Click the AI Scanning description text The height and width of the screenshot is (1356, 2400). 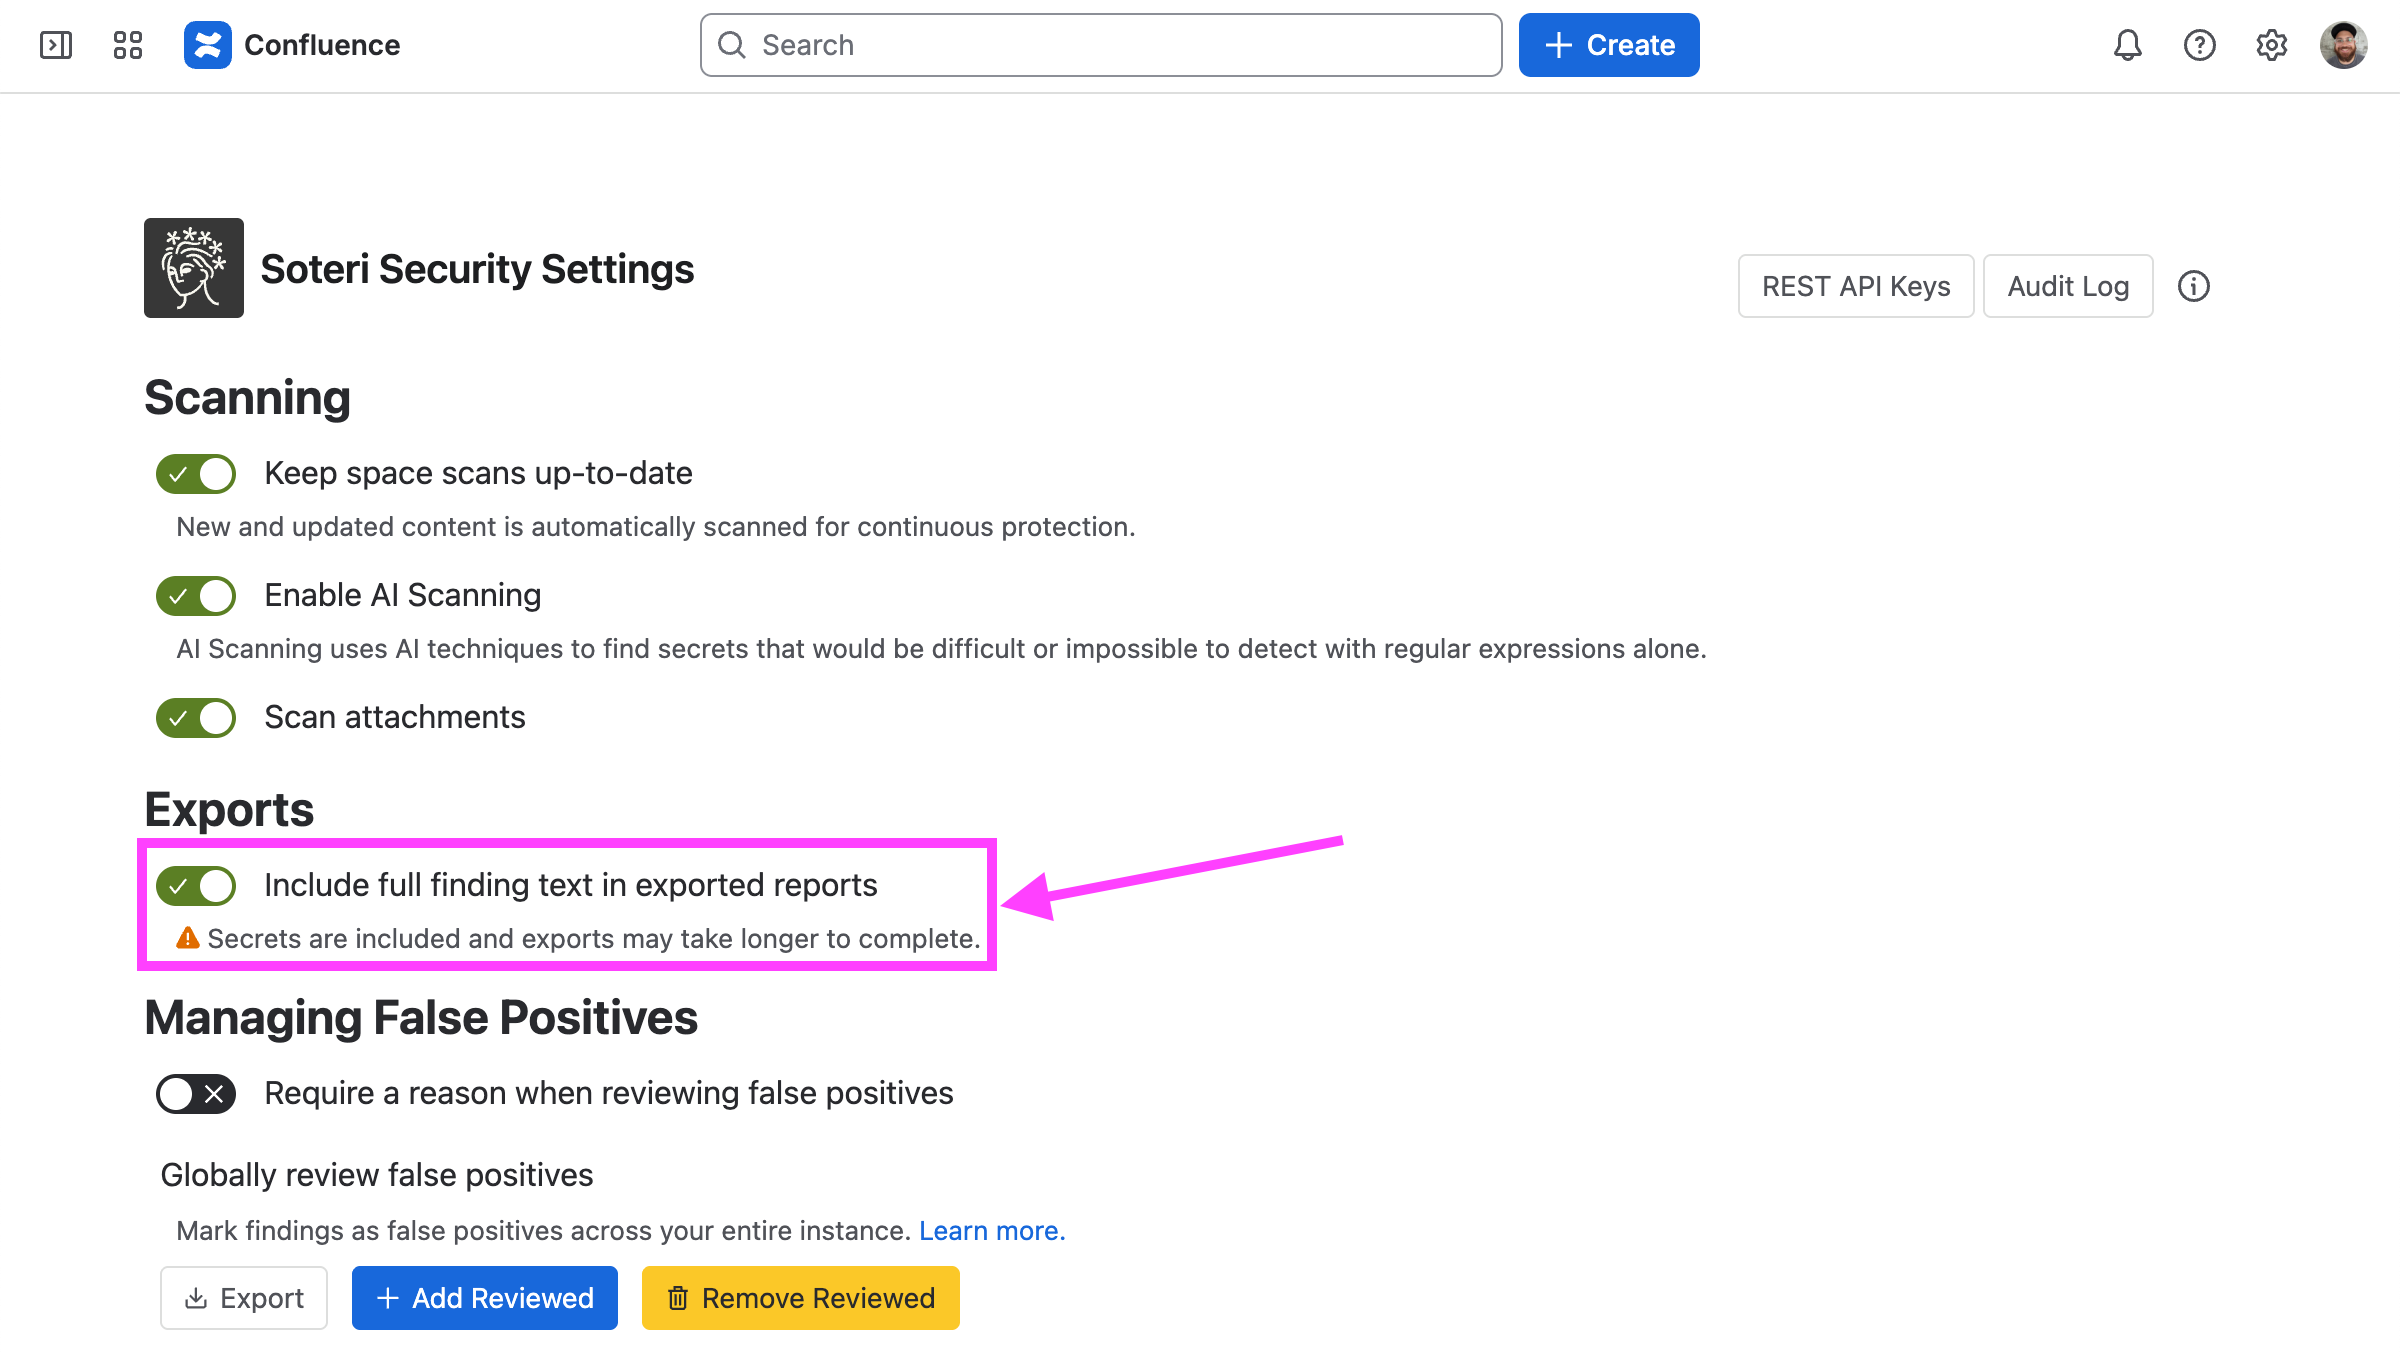[x=941, y=649]
